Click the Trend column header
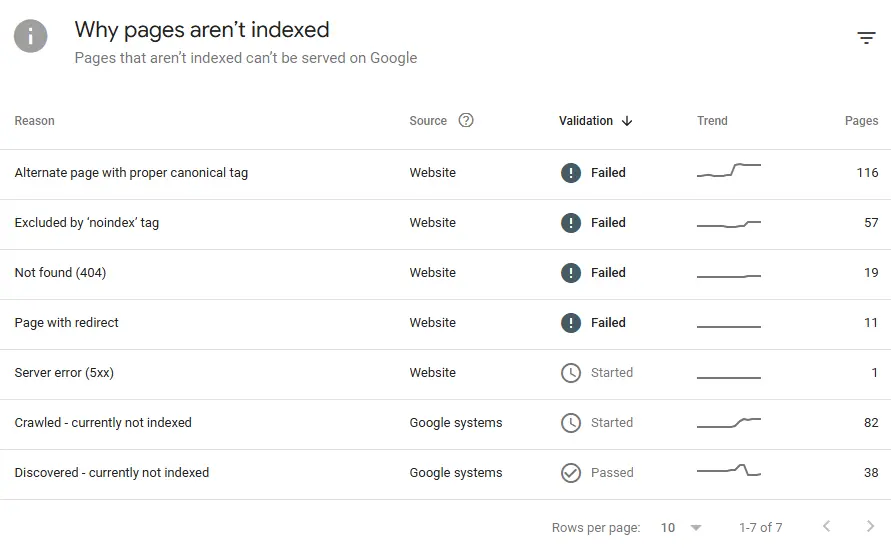 coord(712,121)
